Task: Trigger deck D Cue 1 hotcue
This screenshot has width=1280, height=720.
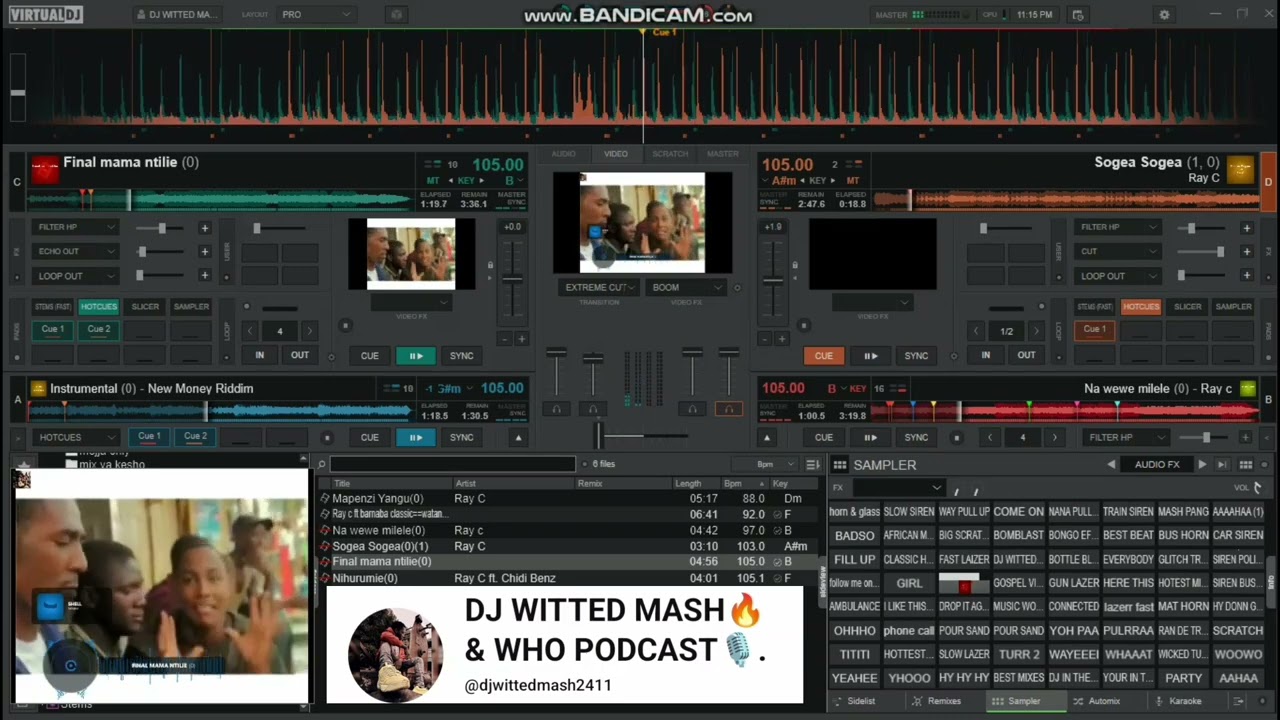Action: [1095, 329]
